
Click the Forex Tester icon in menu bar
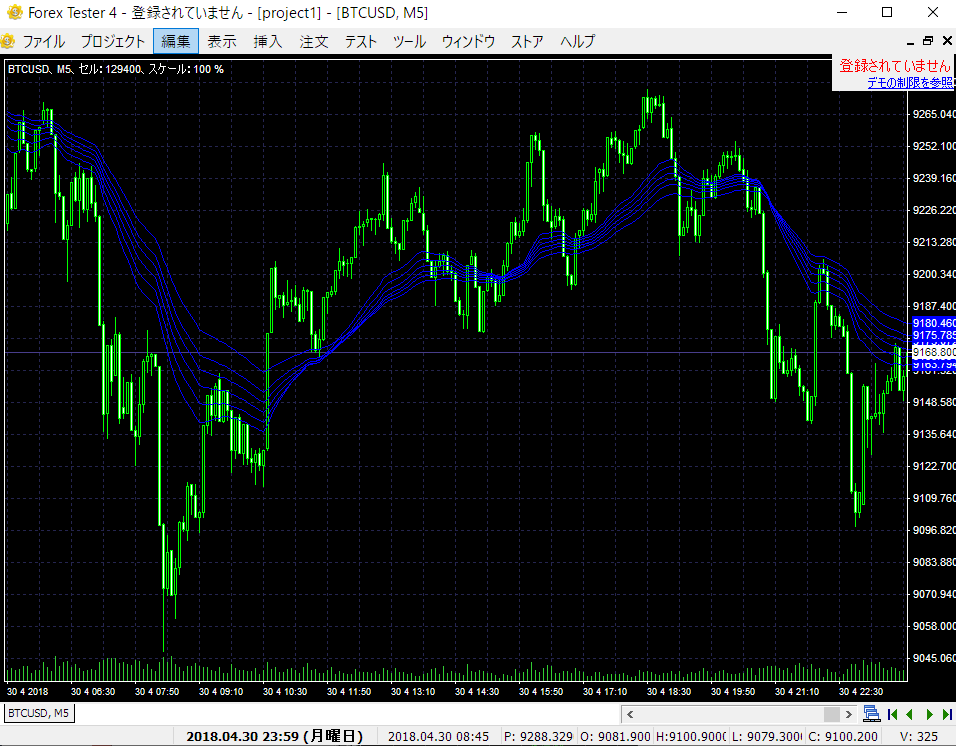tap(7, 41)
